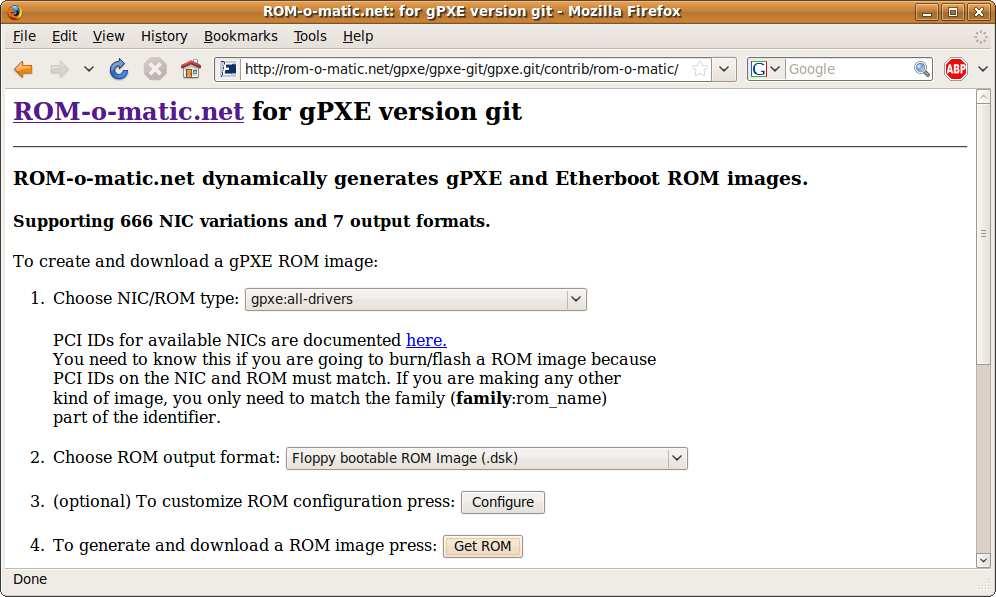The width and height of the screenshot is (996, 597).
Task: Click the Google search input field
Action: click(849, 69)
